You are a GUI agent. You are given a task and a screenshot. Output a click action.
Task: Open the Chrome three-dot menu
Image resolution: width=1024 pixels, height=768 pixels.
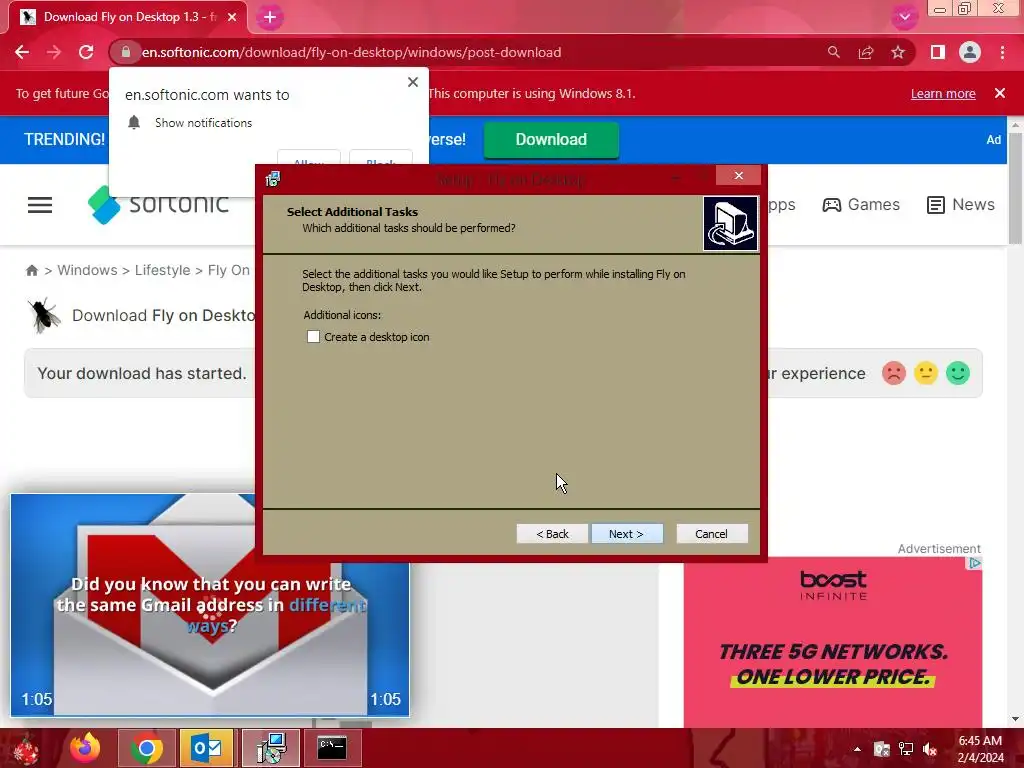tap(1002, 52)
